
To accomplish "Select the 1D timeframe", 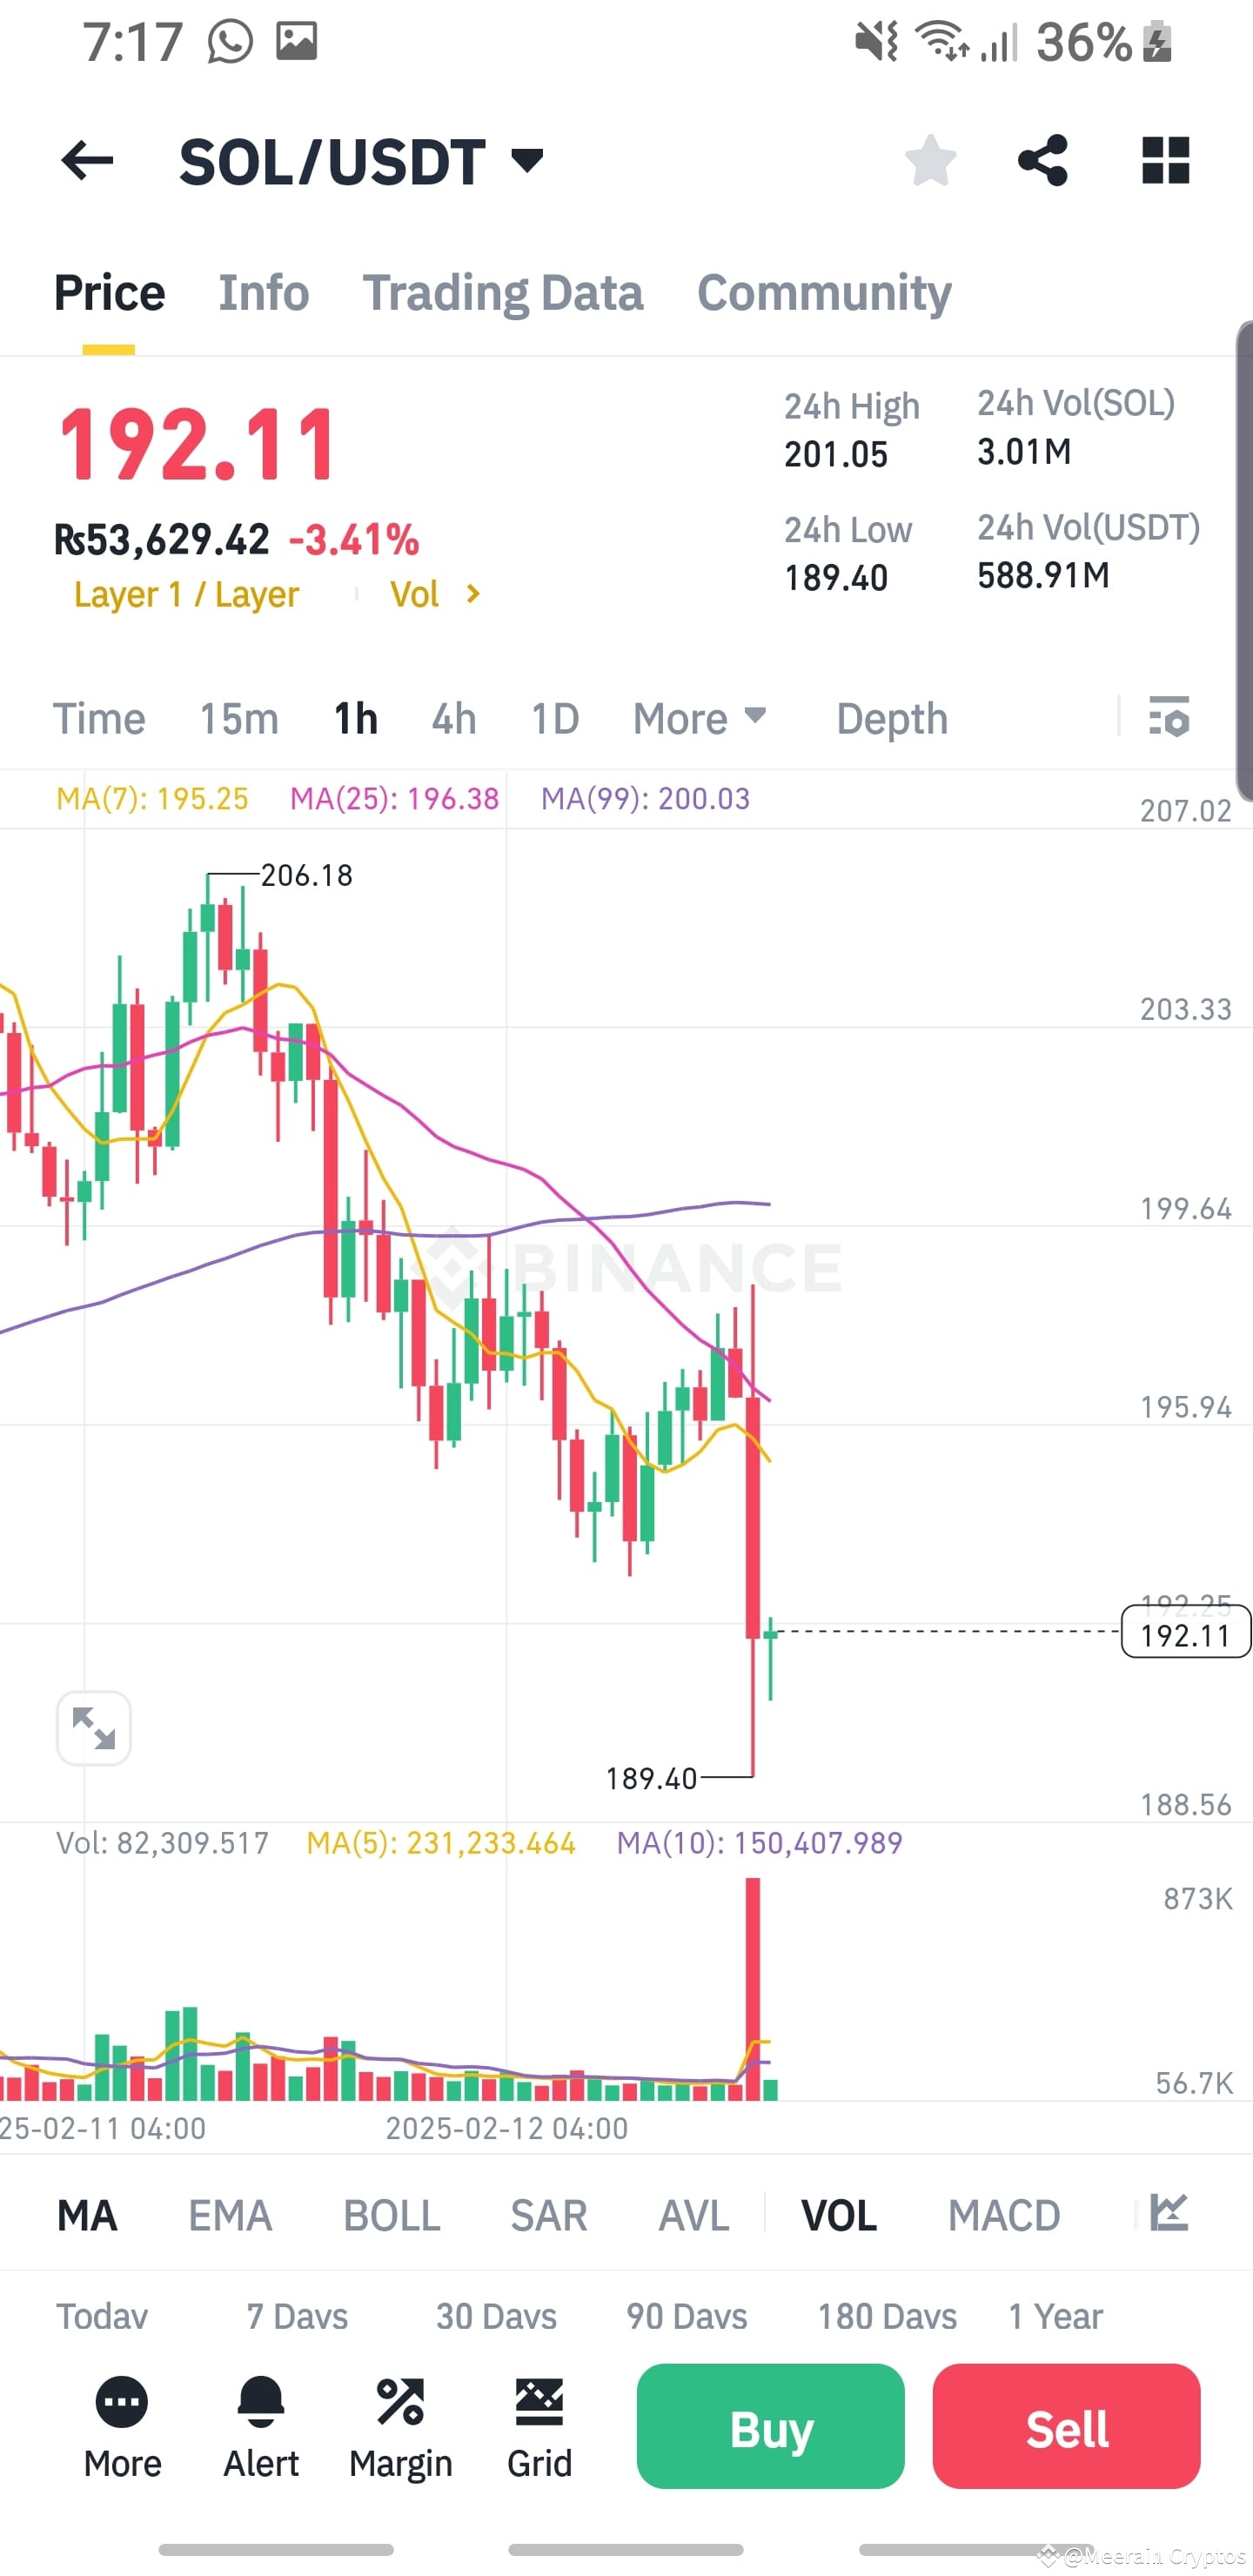I will tap(553, 718).
